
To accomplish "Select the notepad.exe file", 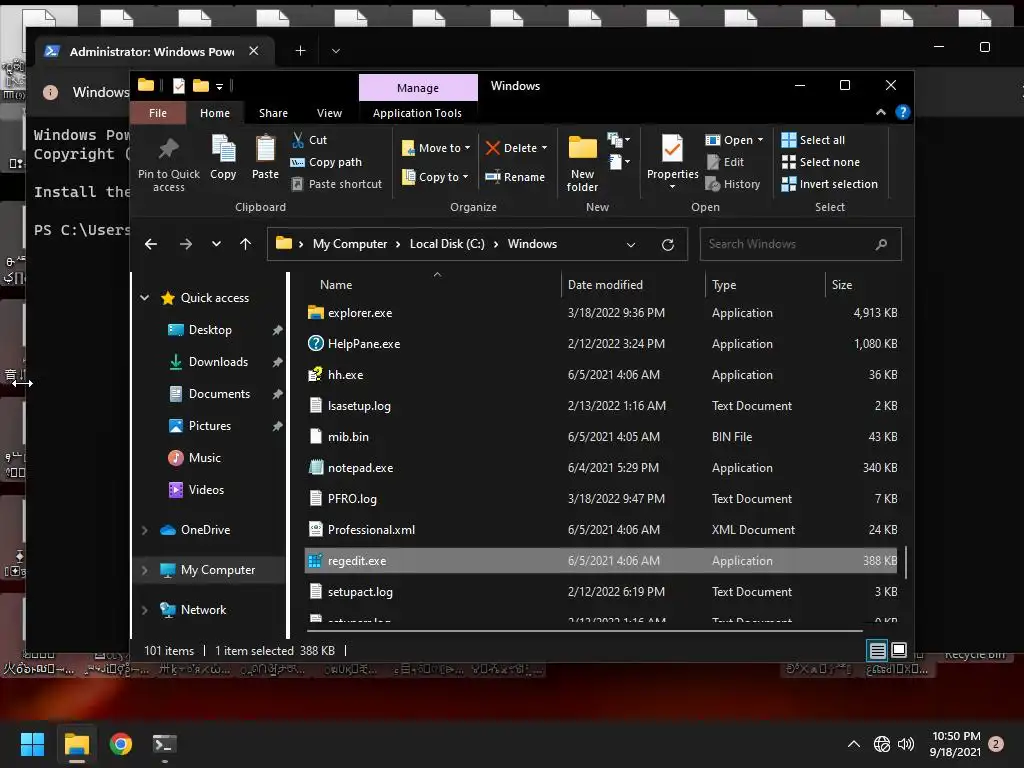I will point(602,468).
